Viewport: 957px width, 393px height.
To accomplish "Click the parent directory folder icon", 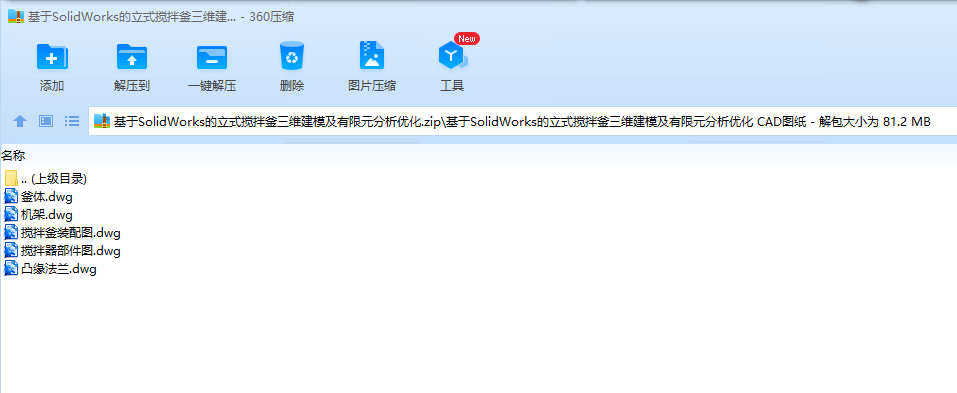I will 11,178.
